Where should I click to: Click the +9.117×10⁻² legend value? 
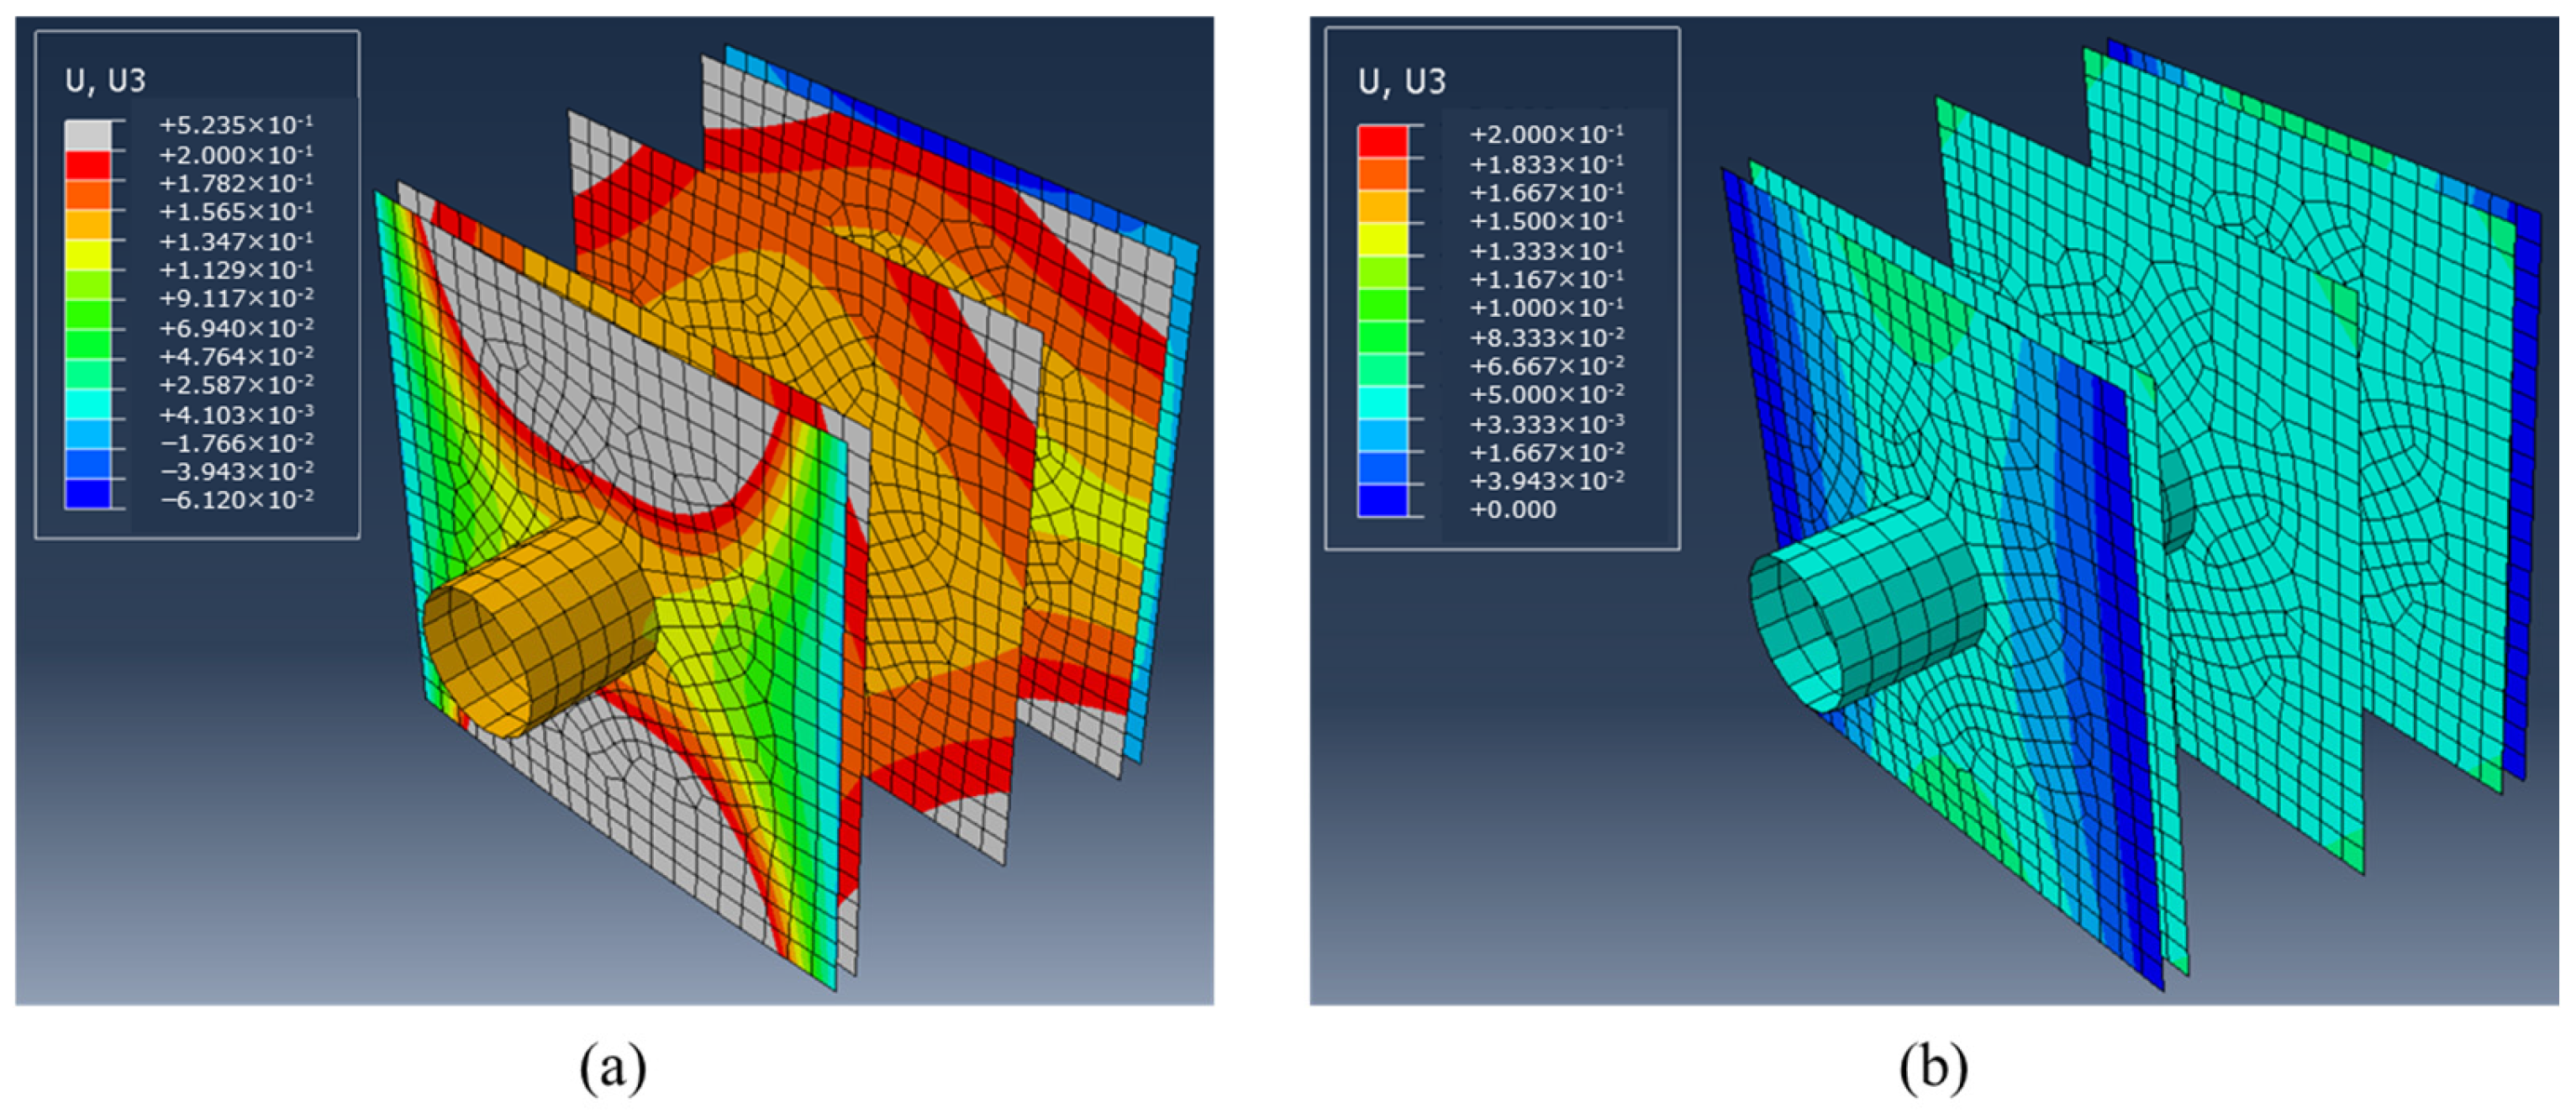click(x=236, y=298)
